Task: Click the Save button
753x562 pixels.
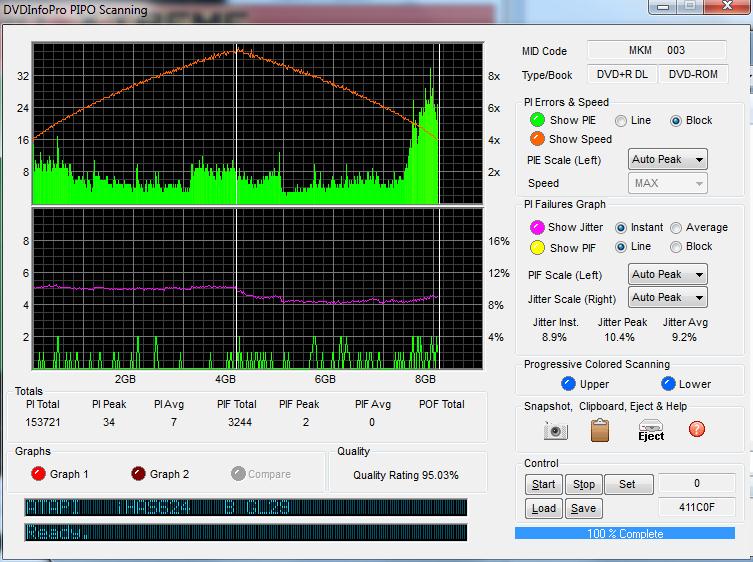Action: [583, 508]
